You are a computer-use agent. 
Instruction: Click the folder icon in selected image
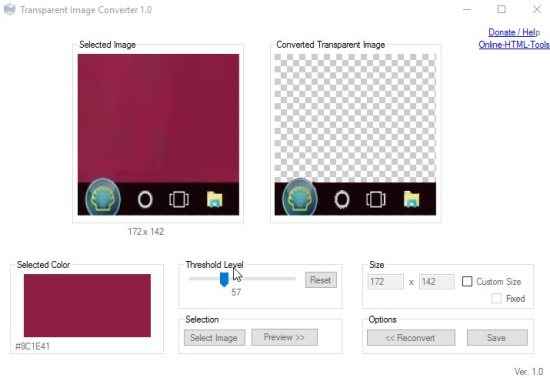[214, 200]
